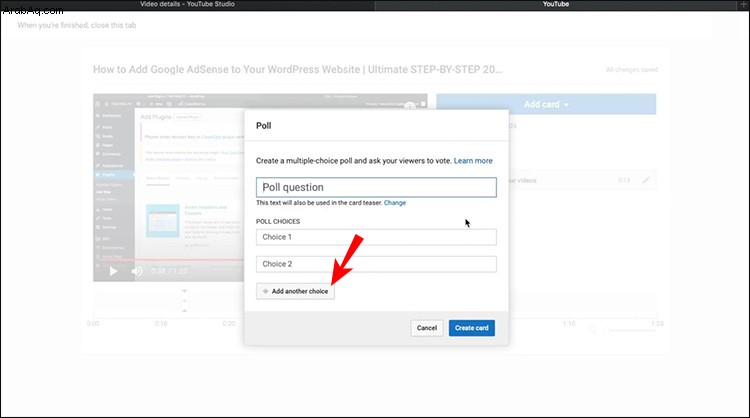The image size is (750, 418).
Task: Click the Poll question input field
Action: point(376,187)
